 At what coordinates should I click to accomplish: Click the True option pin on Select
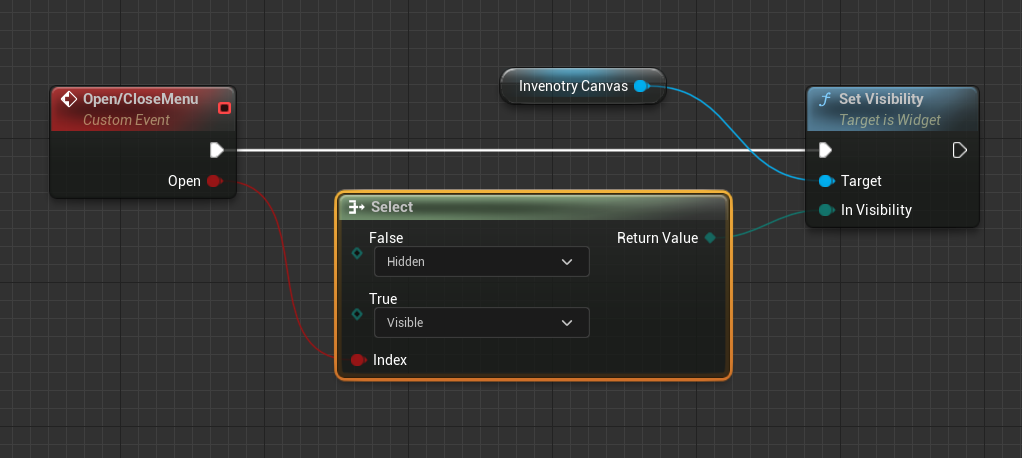[x=357, y=314]
